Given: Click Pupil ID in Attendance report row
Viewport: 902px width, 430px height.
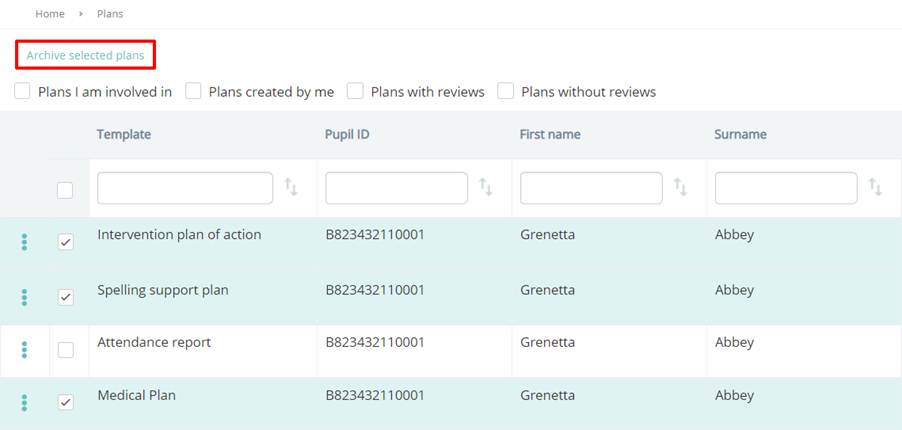Looking at the screenshot, I should [375, 343].
